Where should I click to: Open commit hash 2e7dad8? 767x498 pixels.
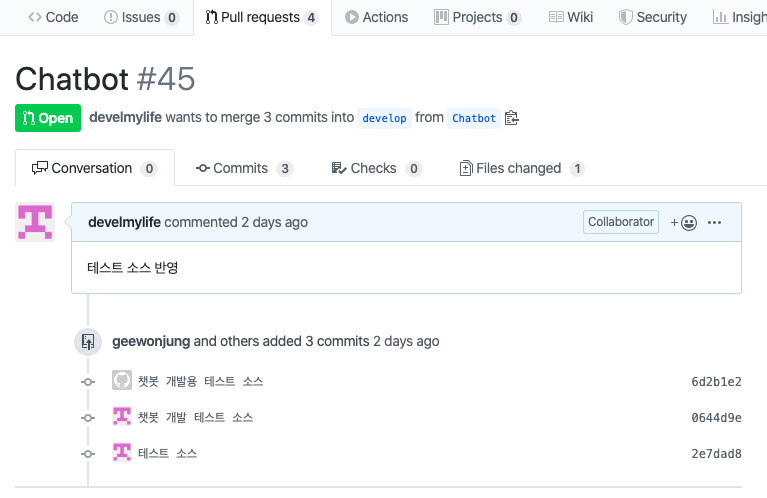pyautogui.click(x=716, y=454)
